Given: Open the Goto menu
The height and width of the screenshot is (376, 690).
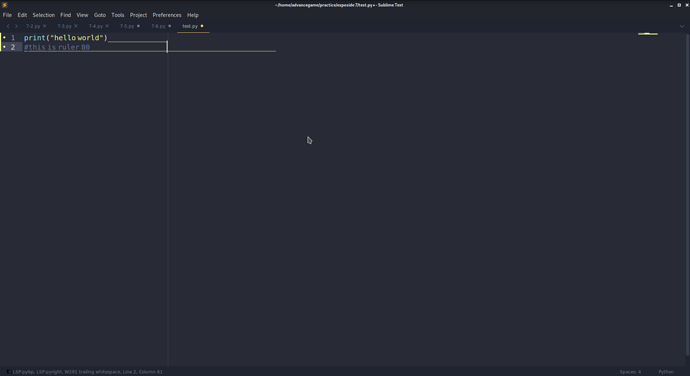Looking at the screenshot, I should 99,15.
